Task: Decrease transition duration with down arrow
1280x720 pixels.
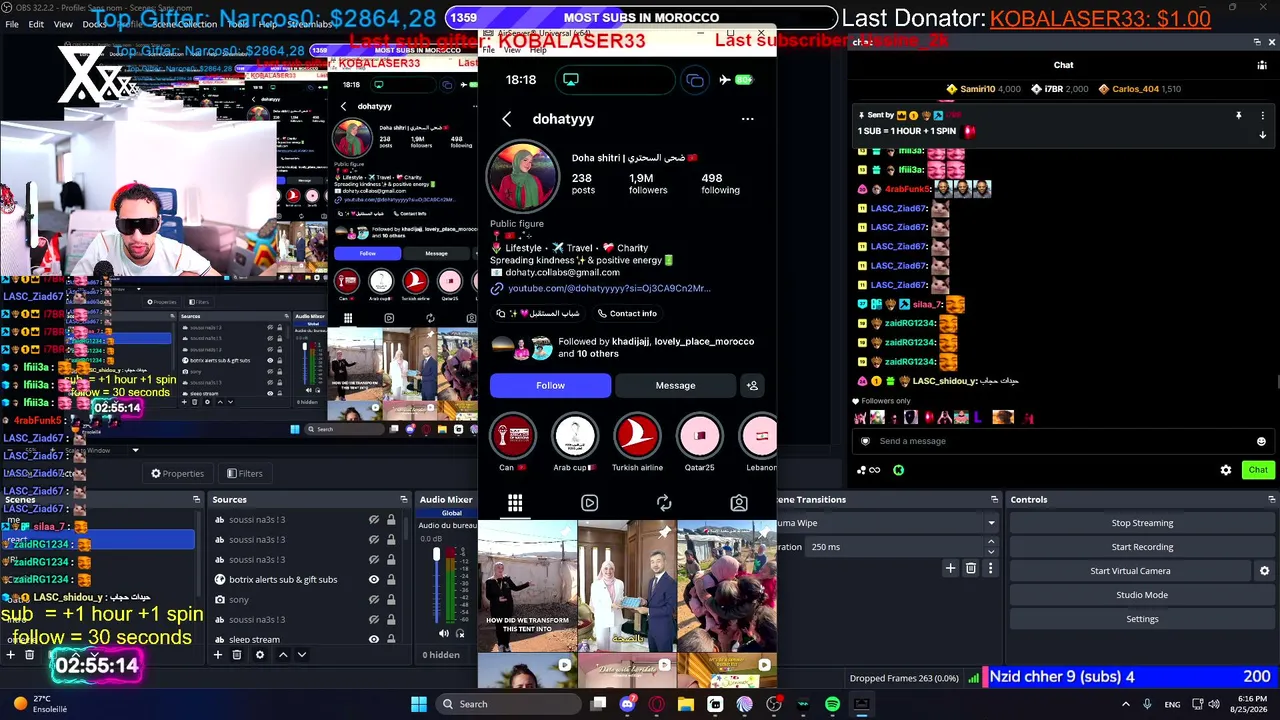Action: pyautogui.click(x=991, y=552)
